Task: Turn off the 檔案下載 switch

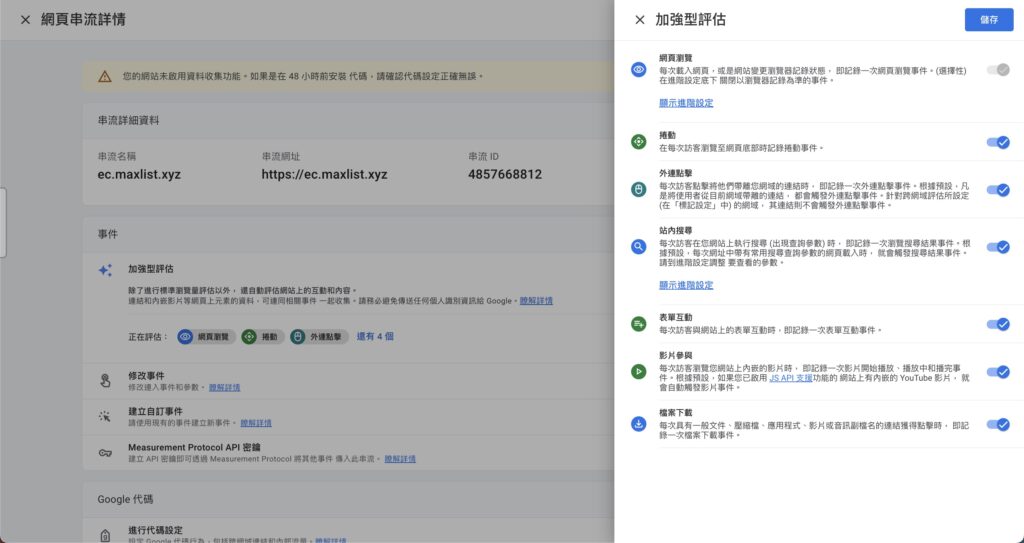Action: pos(998,425)
